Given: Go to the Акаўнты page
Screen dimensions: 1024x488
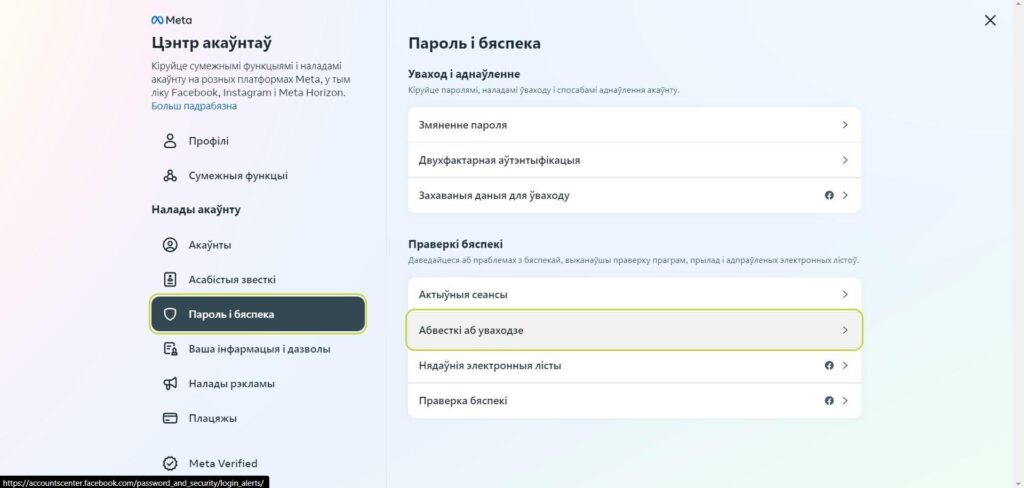Looking at the screenshot, I should [258, 245].
